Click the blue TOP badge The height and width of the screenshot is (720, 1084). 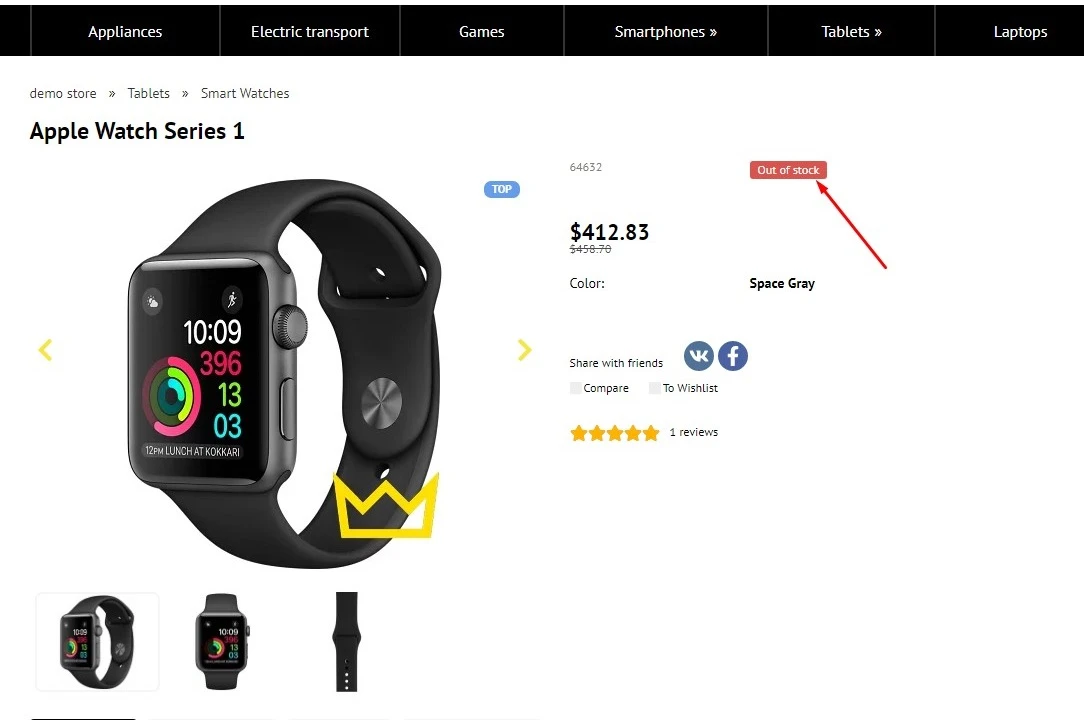pos(502,190)
